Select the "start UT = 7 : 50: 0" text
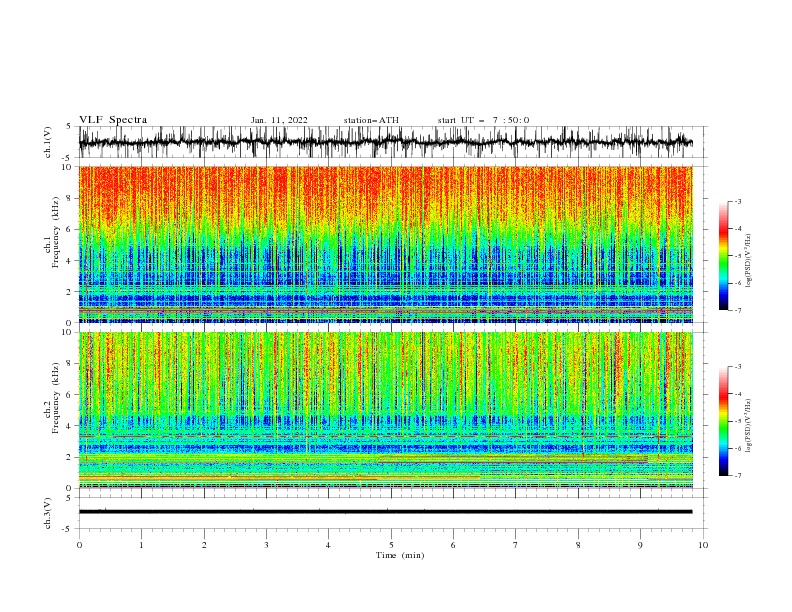This screenshot has height=612, width=792. pos(483,120)
